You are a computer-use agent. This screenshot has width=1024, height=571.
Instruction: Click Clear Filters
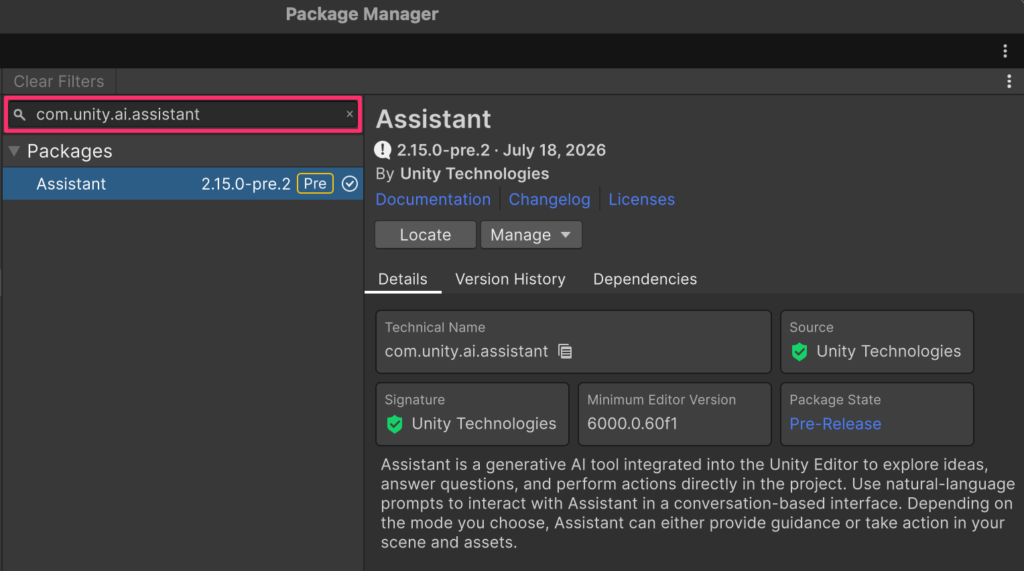point(59,81)
